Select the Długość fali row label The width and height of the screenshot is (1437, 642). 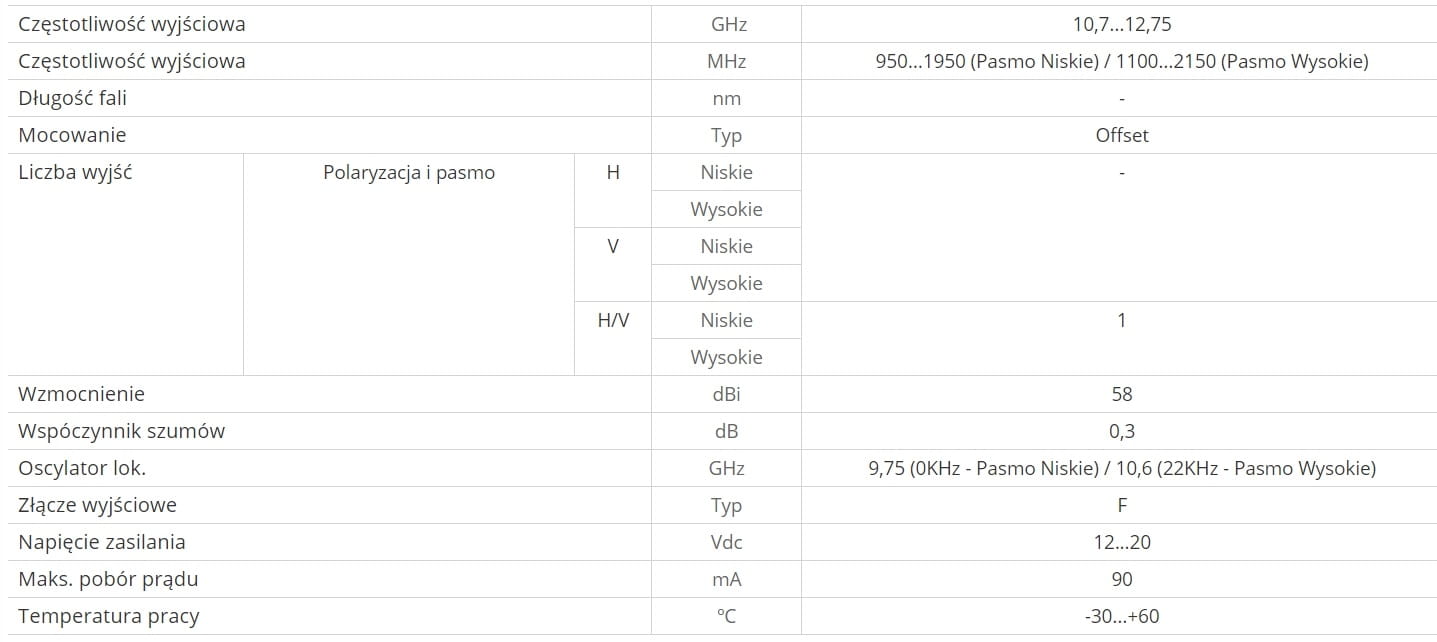click(x=73, y=98)
